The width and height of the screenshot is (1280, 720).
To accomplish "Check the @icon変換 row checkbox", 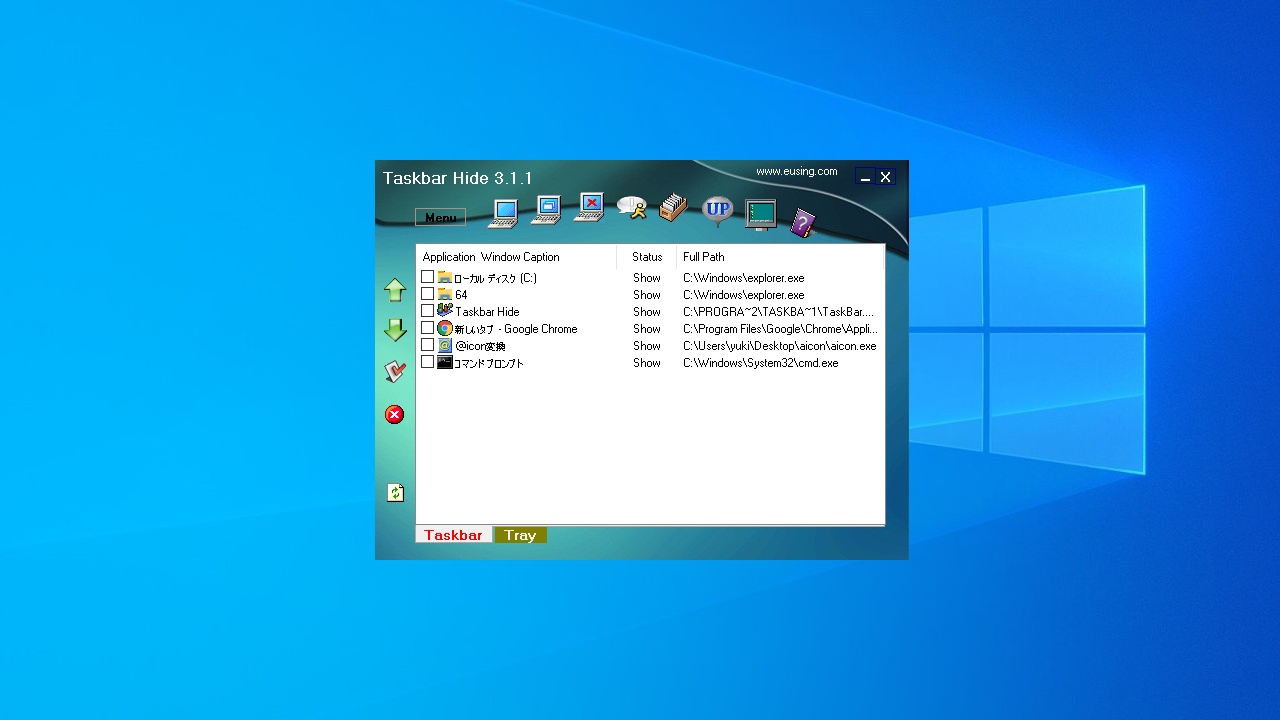I will (428, 345).
